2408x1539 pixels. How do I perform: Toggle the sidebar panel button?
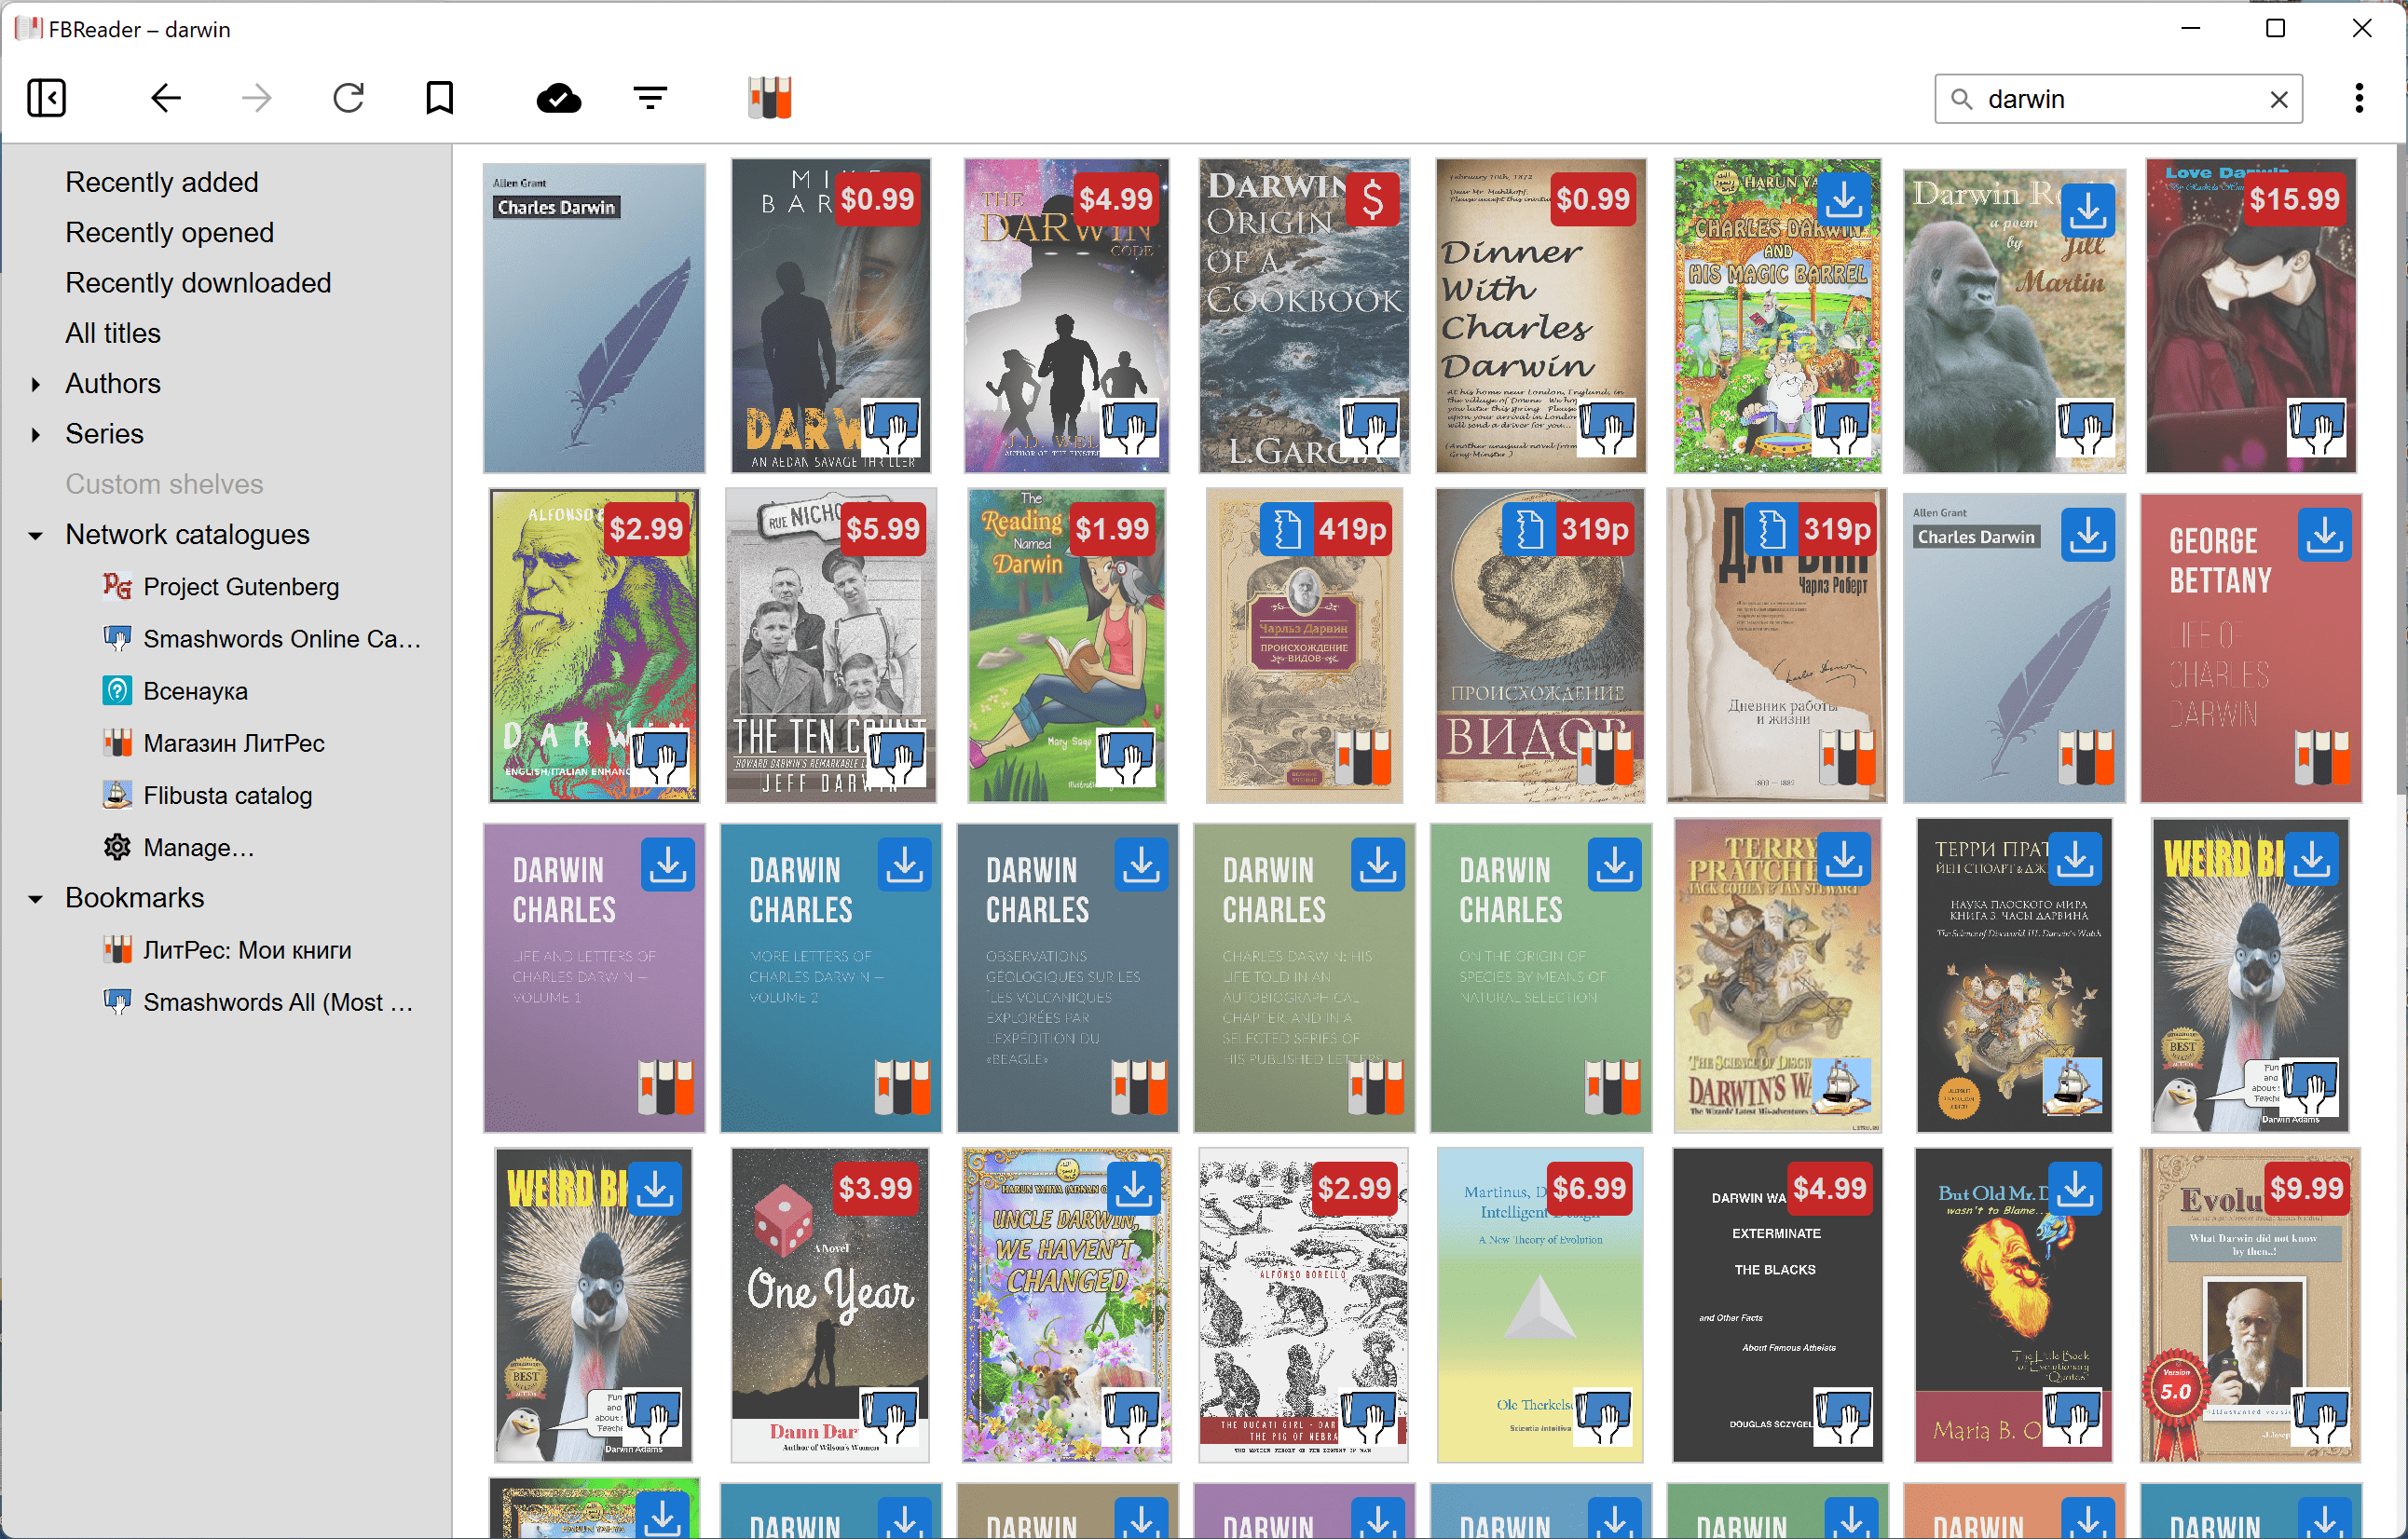[x=47, y=98]
